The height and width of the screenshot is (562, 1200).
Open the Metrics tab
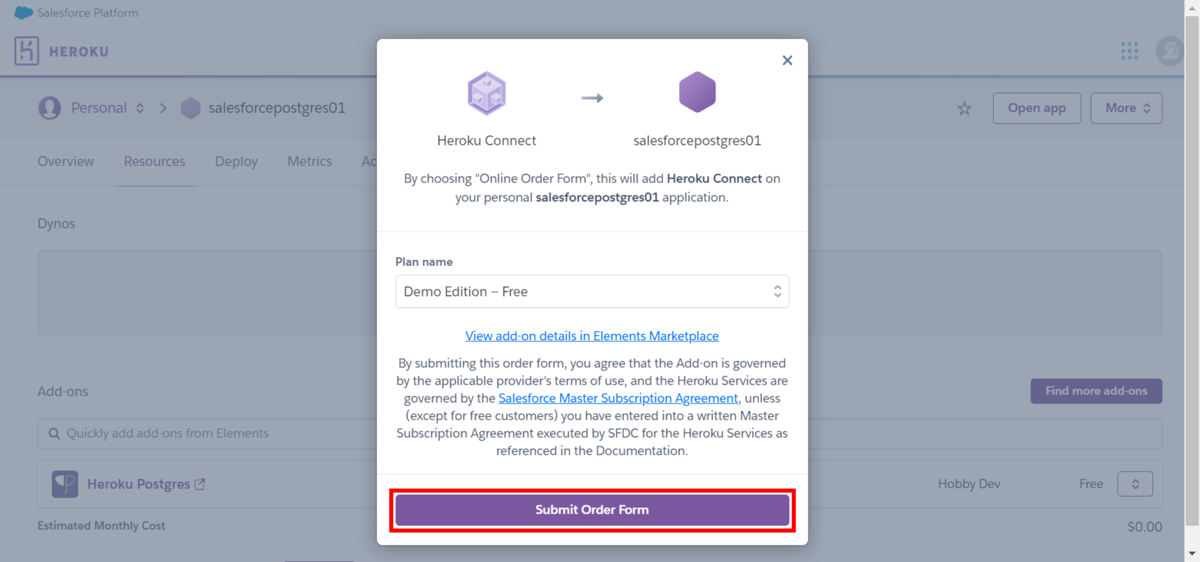click(x=309, y=161)
